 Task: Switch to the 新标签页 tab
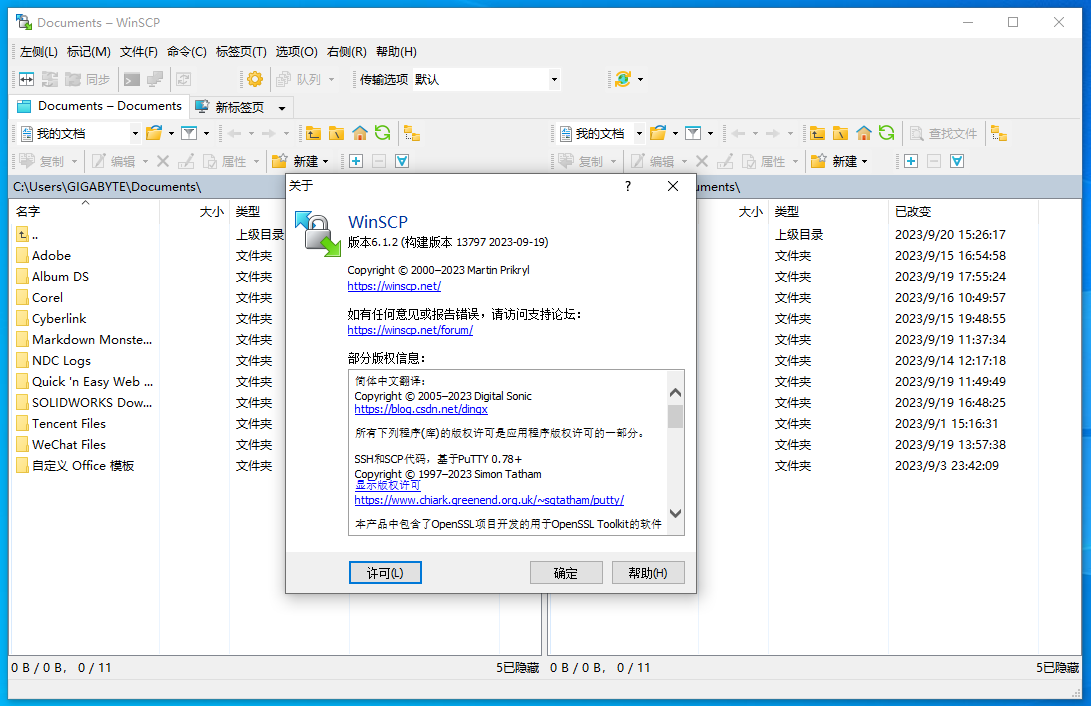[x=230, y=107]
